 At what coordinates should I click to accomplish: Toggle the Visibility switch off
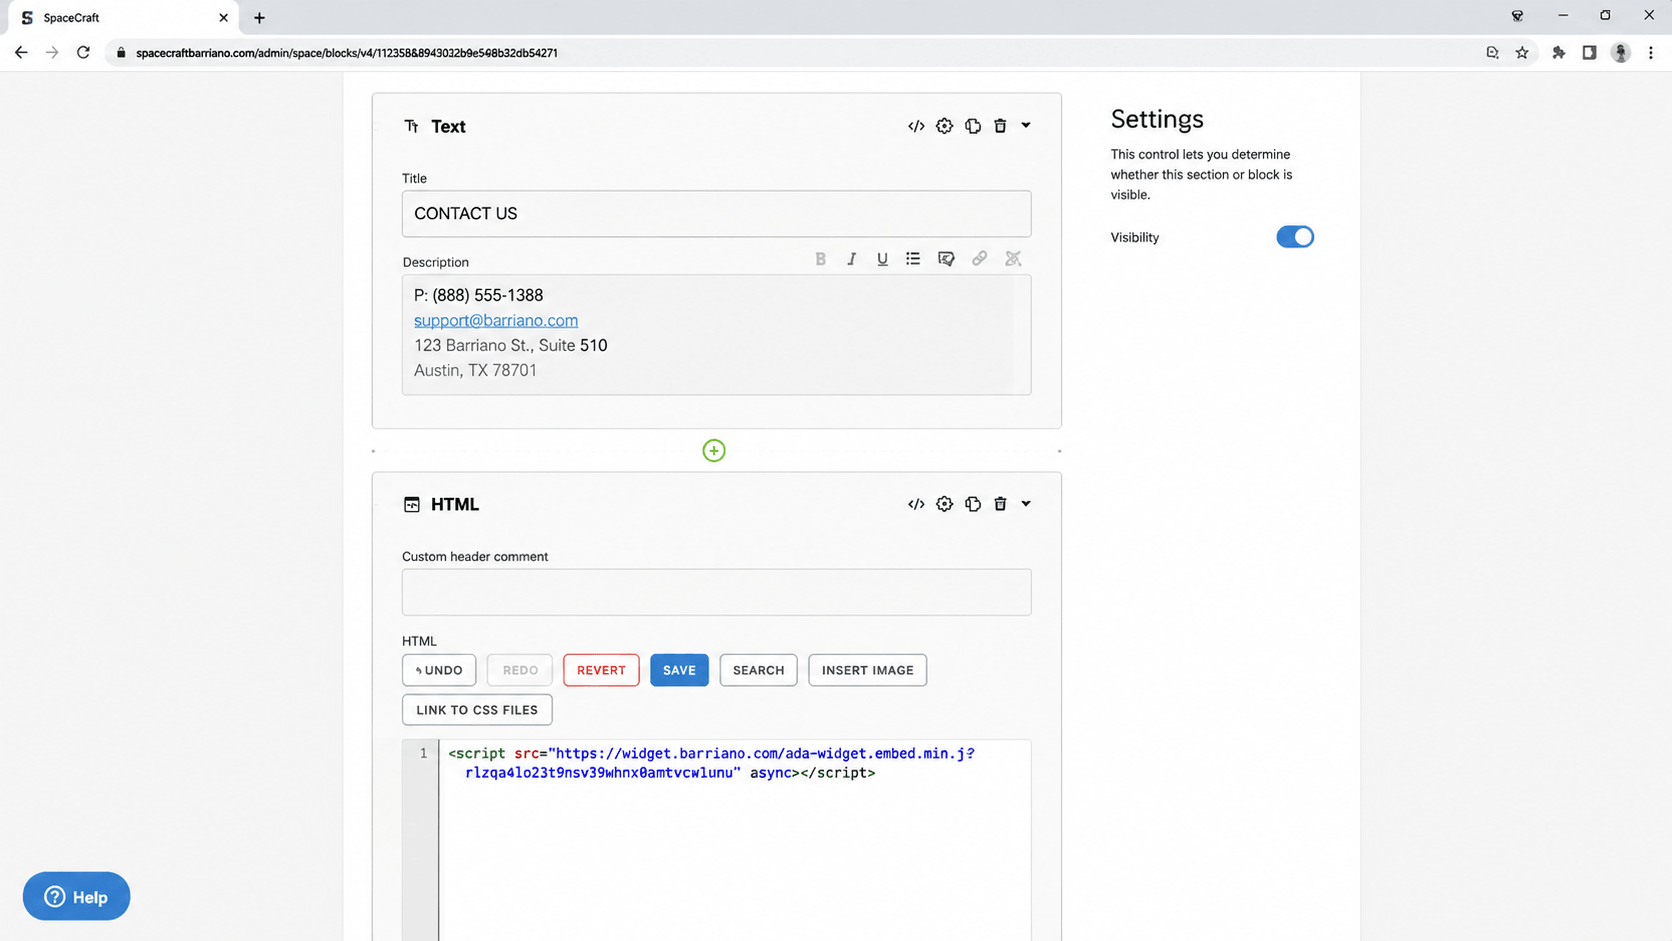[1295, 237]
